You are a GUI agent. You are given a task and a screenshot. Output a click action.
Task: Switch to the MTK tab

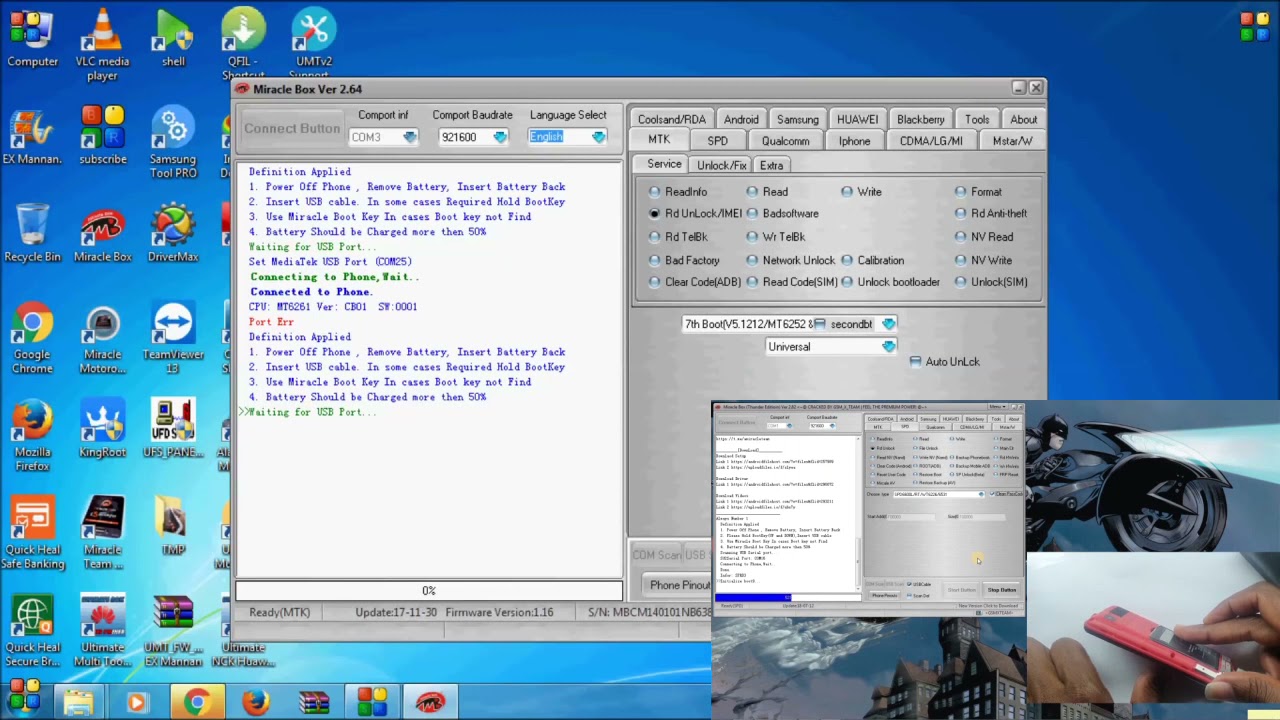coord(659,140)
